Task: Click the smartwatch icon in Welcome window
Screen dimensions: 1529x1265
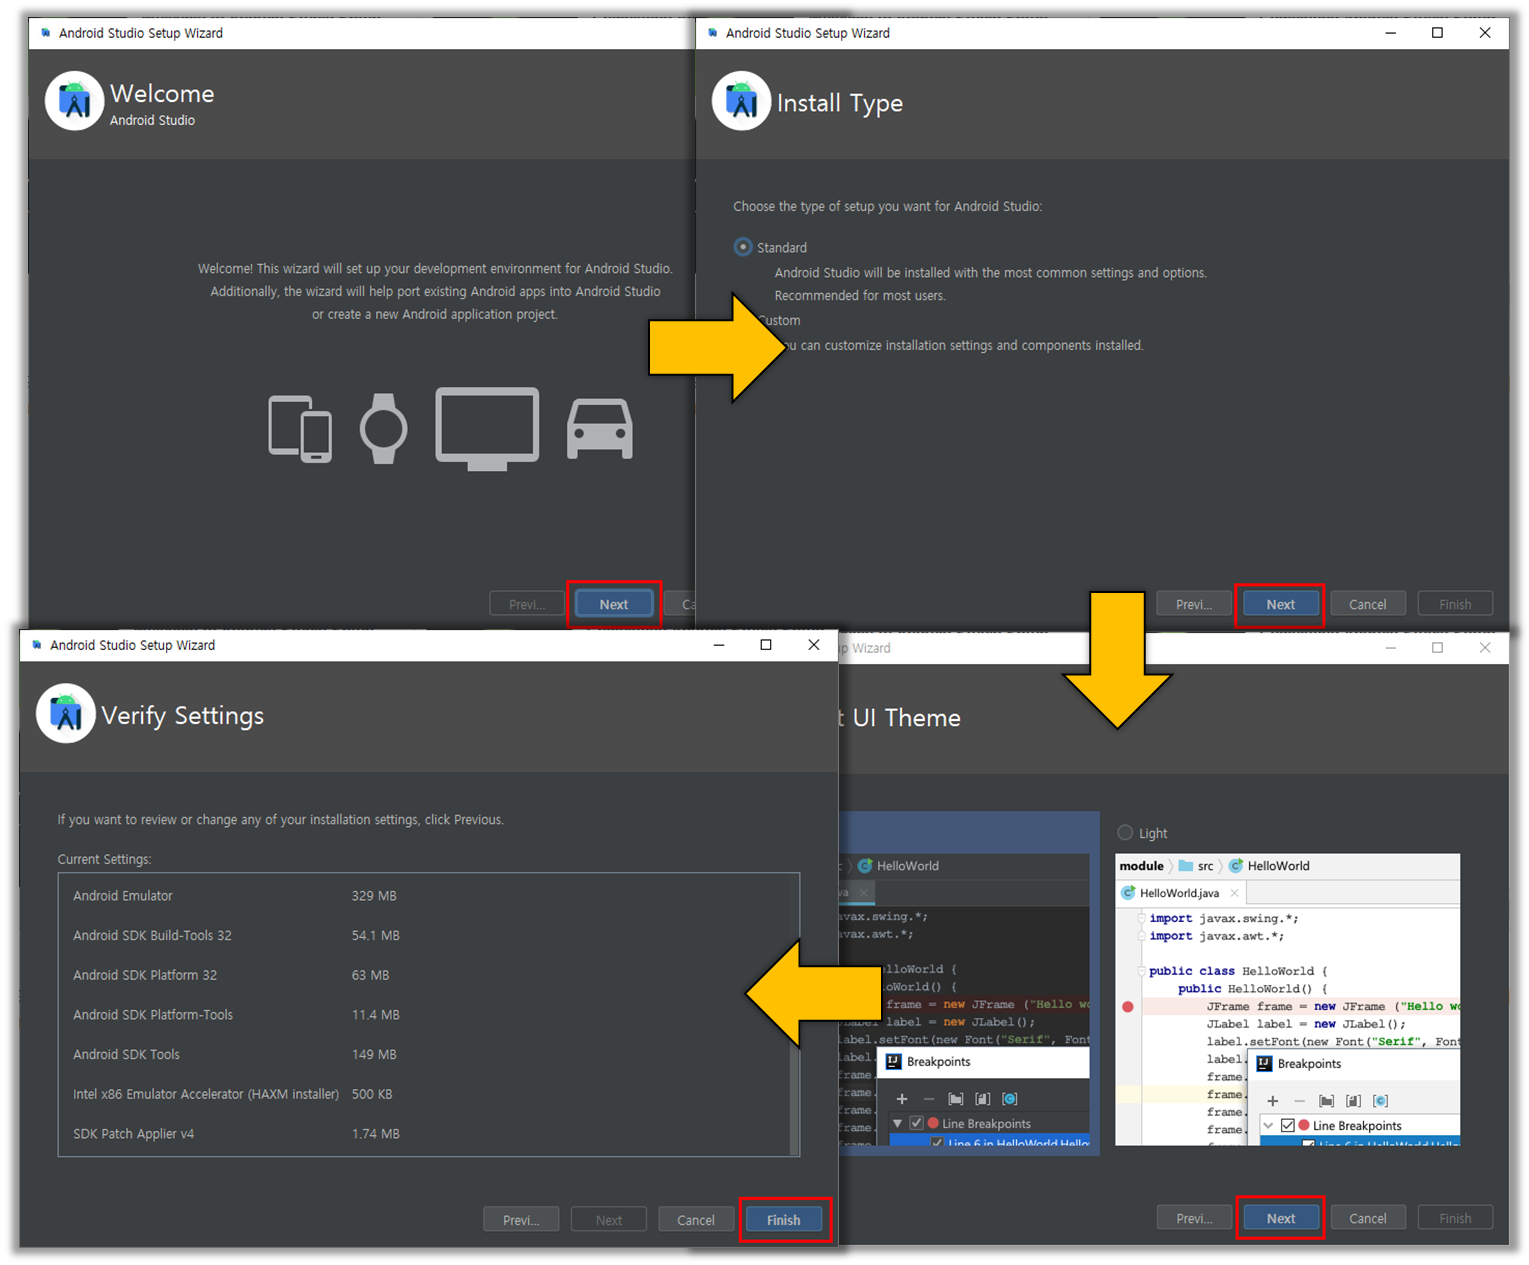Action: (x=384, y=429)
